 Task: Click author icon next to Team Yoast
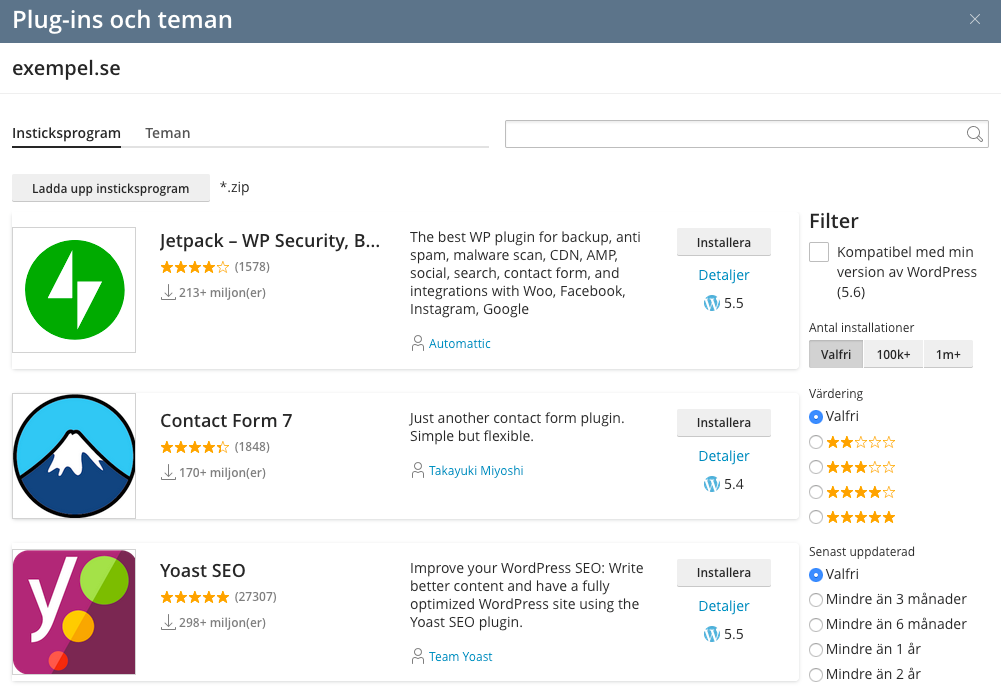coord(418,656)
